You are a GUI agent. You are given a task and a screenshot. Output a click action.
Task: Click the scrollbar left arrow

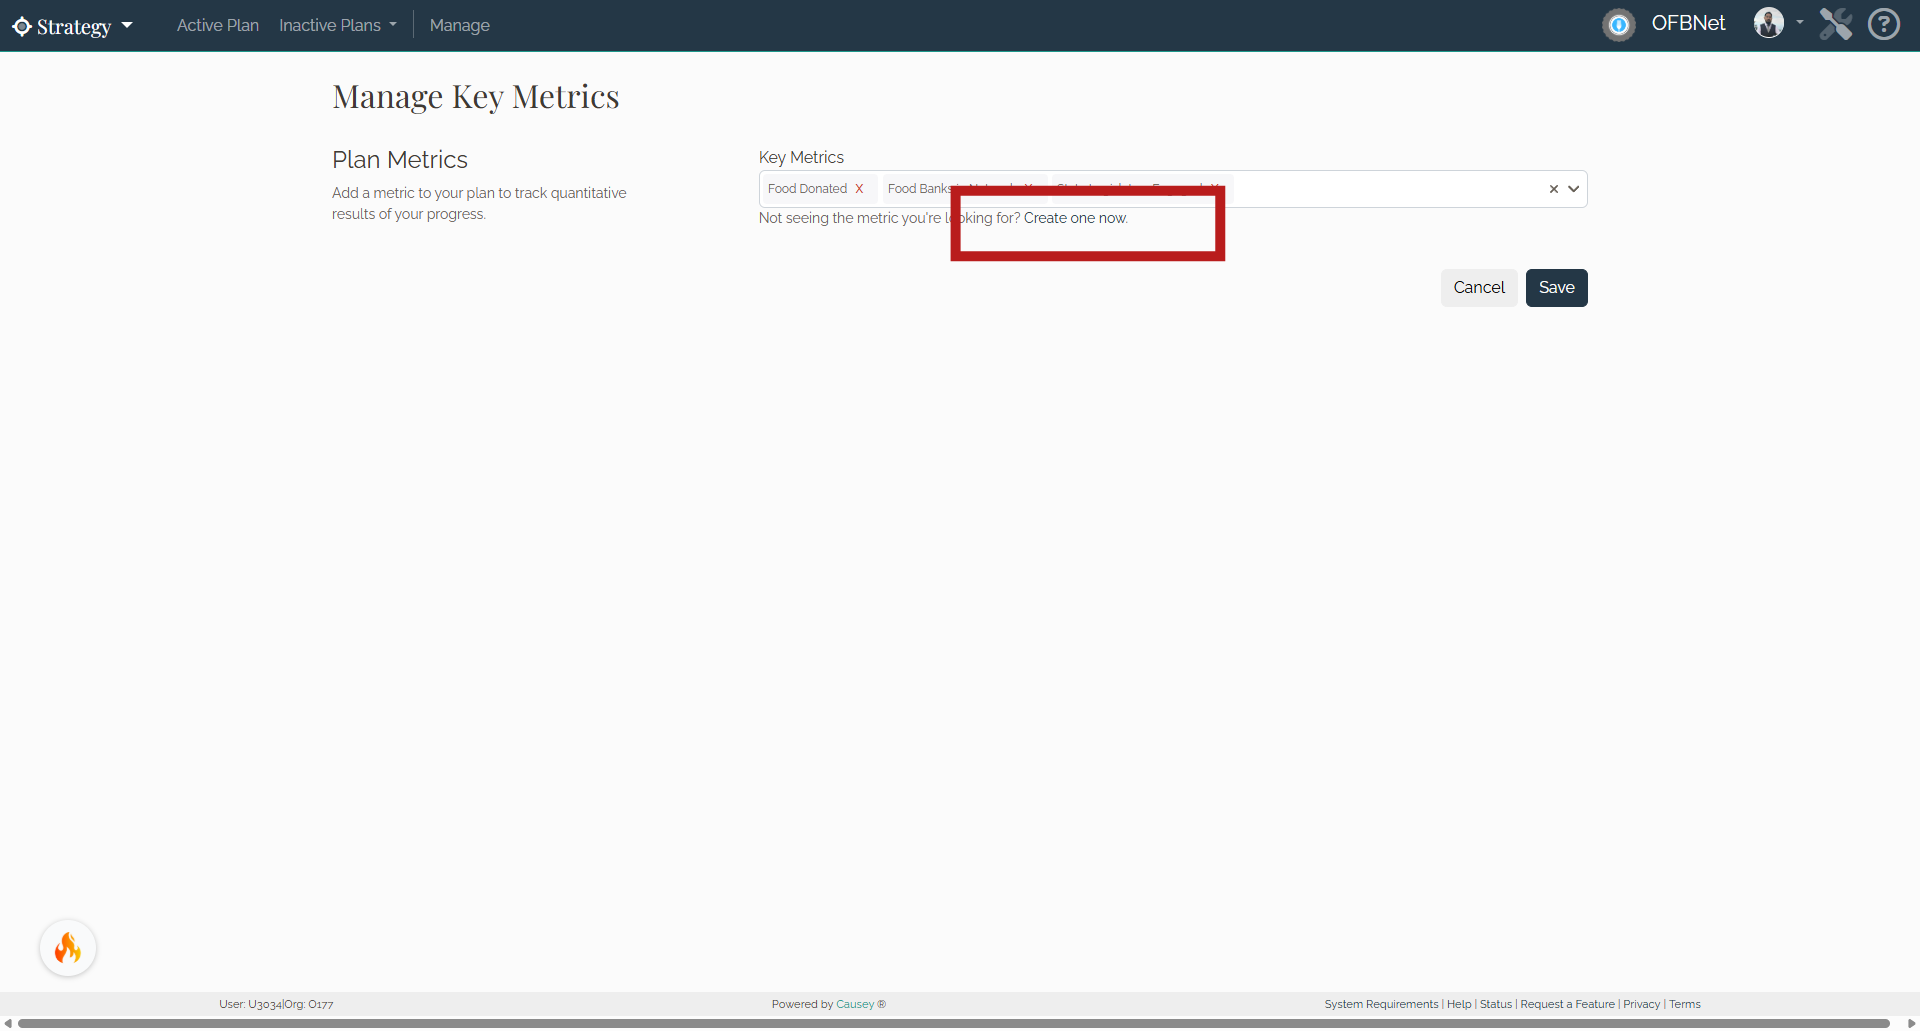(8, 1024)
